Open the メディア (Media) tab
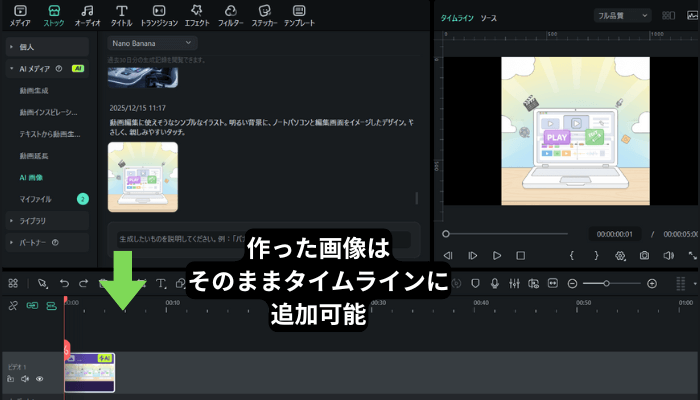700x400 pixels. (19, 14)
